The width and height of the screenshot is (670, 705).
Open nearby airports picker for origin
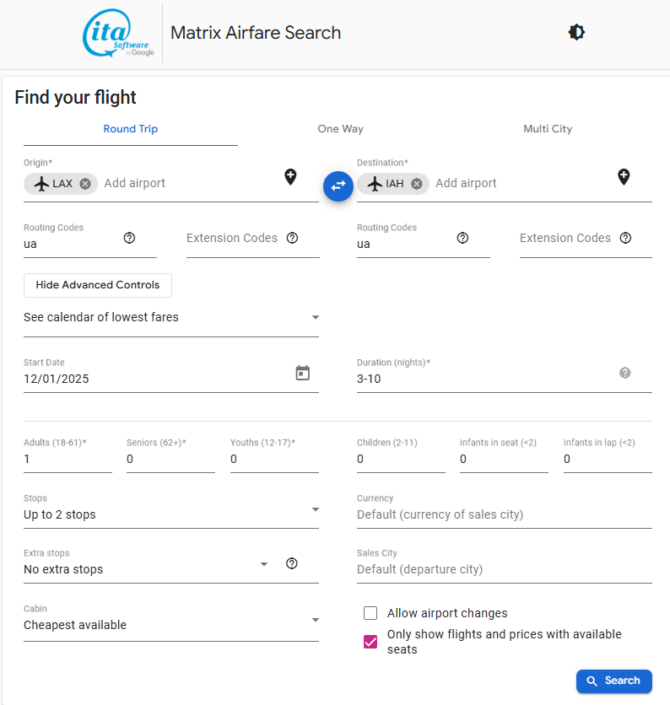290,177
